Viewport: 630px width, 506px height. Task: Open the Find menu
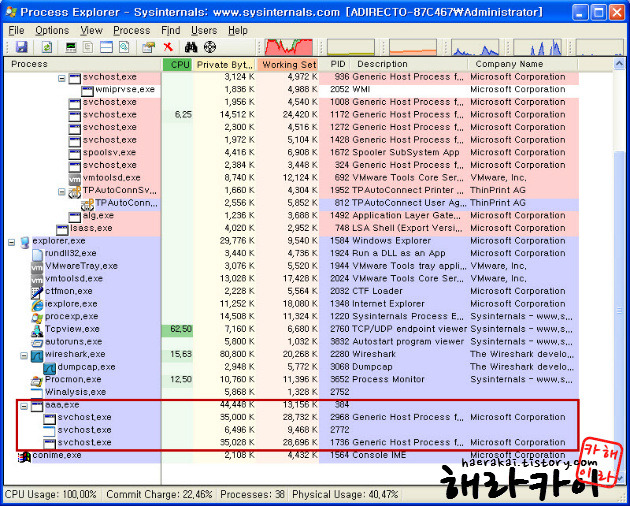(x=170, y=31)
